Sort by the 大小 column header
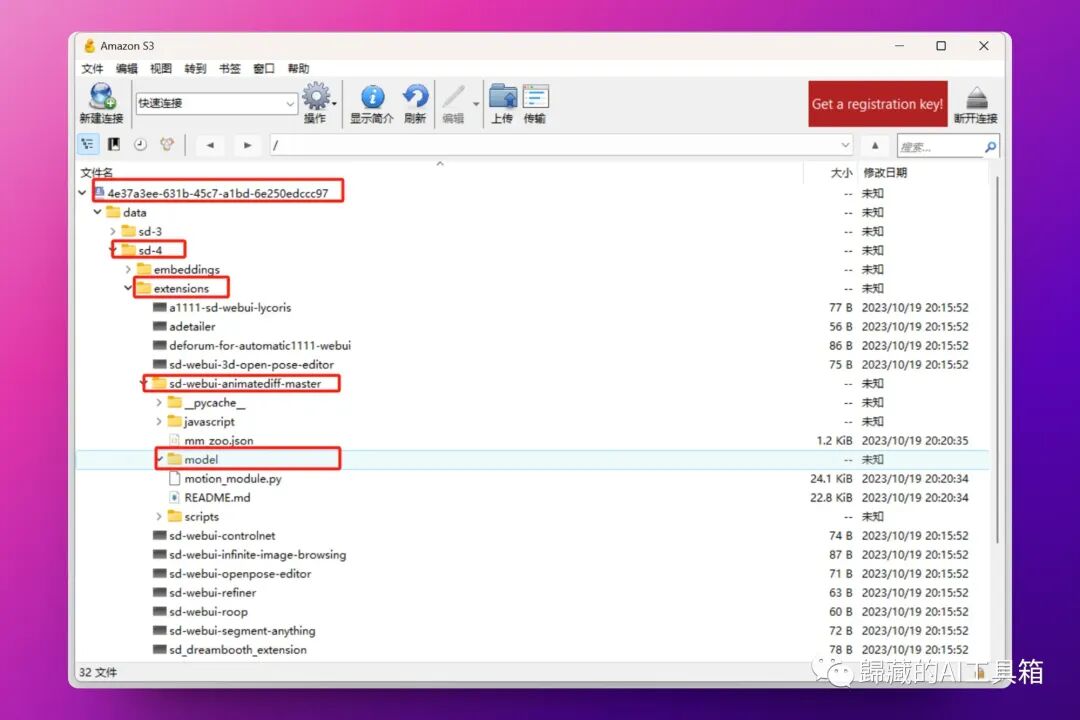The width and height of the screenshot is (1080, 720). [x=841, y=172]
